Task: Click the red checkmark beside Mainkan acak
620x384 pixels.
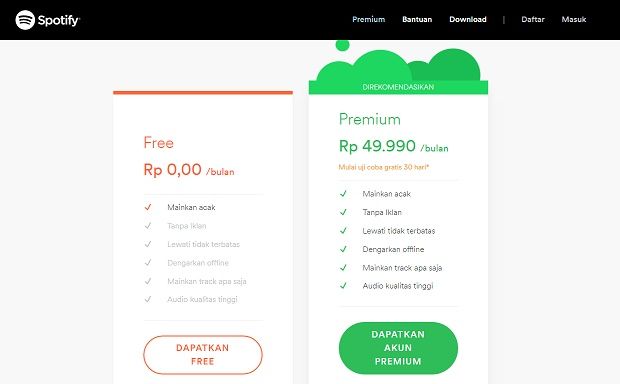Action: [x=148, y=207]
